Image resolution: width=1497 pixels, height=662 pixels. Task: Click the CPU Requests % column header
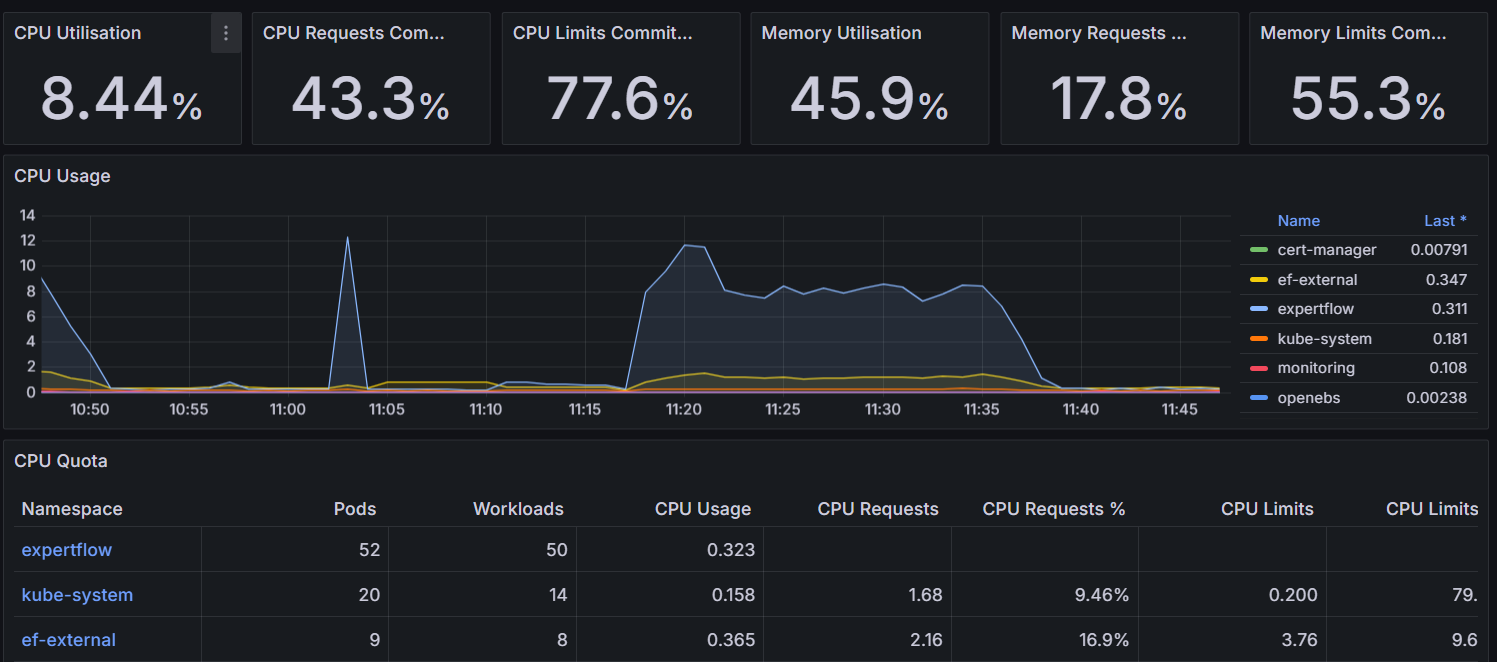pyautogui.click(x=1053, y=509)
